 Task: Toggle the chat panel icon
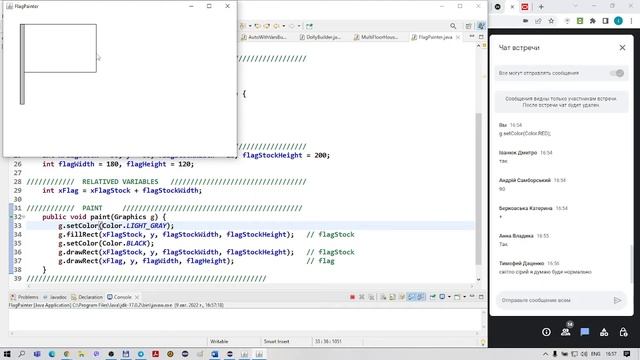(584, 332)
